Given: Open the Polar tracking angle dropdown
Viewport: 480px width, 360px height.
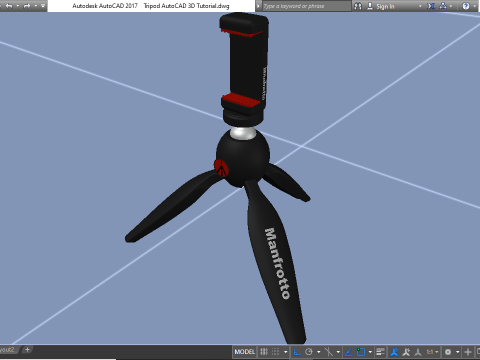Looking at the screenshot, I should 319,352.
